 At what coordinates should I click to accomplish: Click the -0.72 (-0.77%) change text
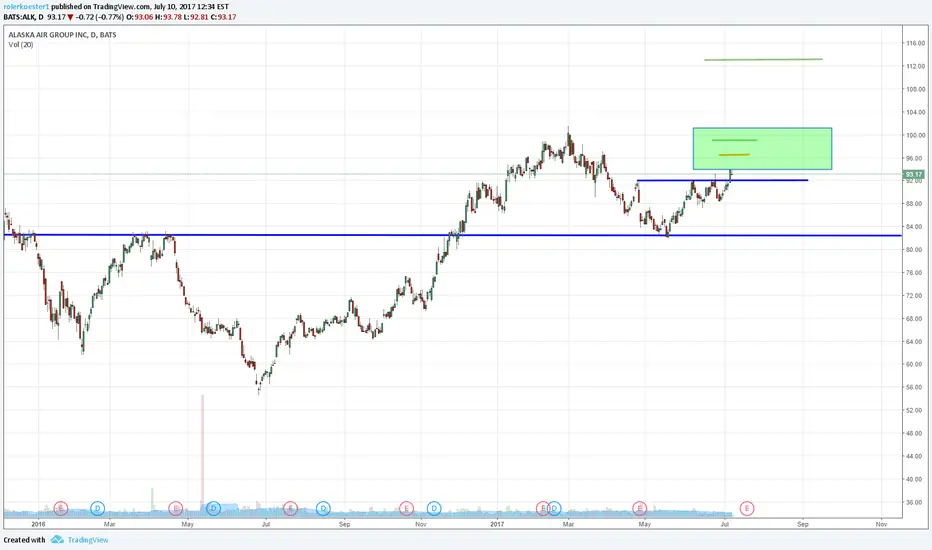tap(99, 17)
